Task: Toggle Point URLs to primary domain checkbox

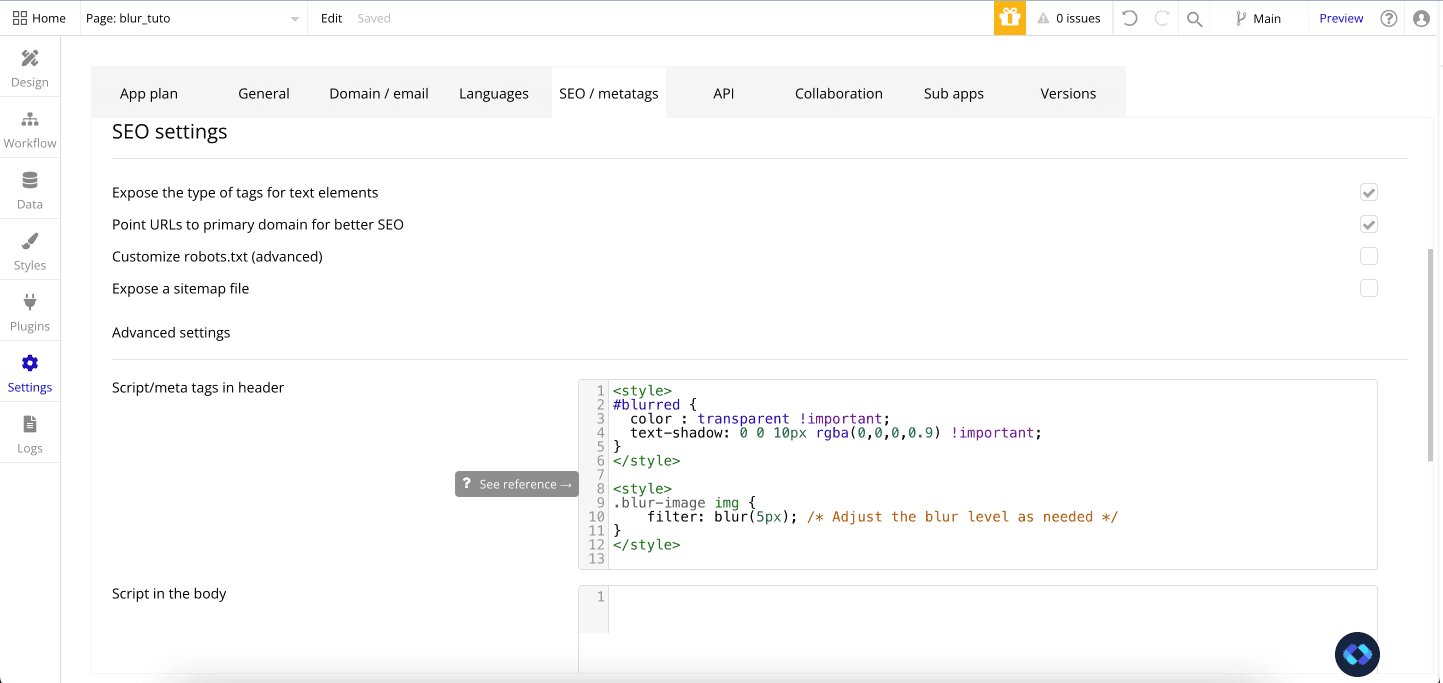Action: coord(1369,224)
